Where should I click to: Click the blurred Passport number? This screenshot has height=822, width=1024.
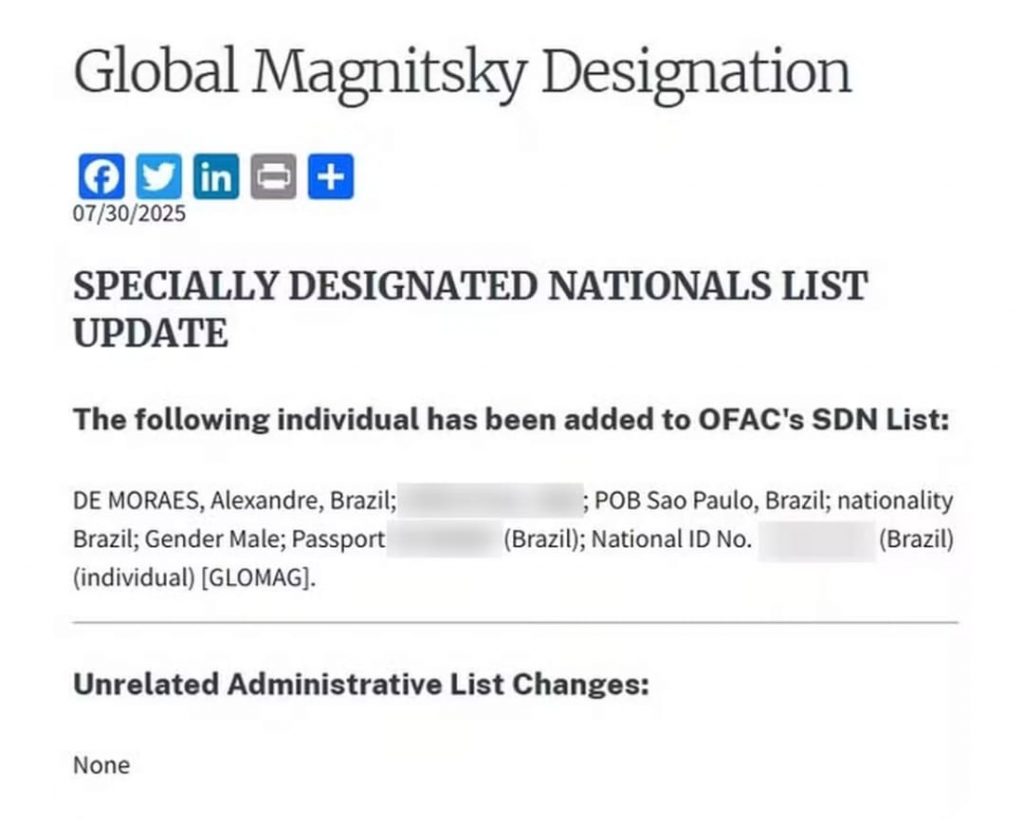coord(444,539)
